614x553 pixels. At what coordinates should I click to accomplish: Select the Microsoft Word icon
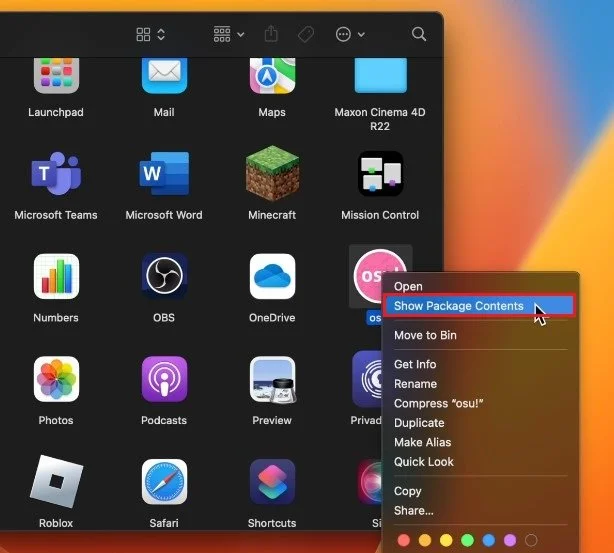164,173
